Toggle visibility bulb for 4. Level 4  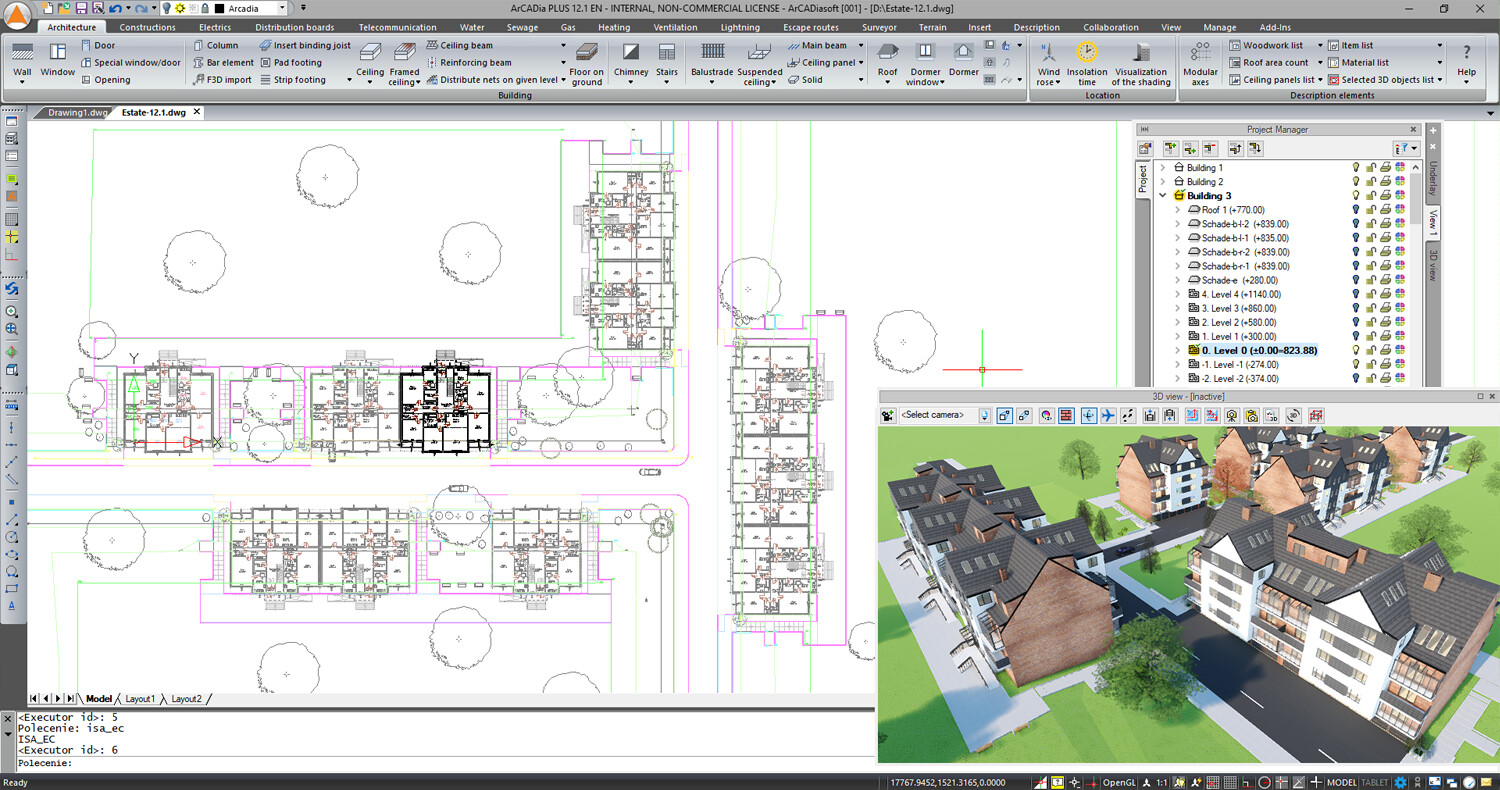pyautogui.click(x=1357, y=294)
